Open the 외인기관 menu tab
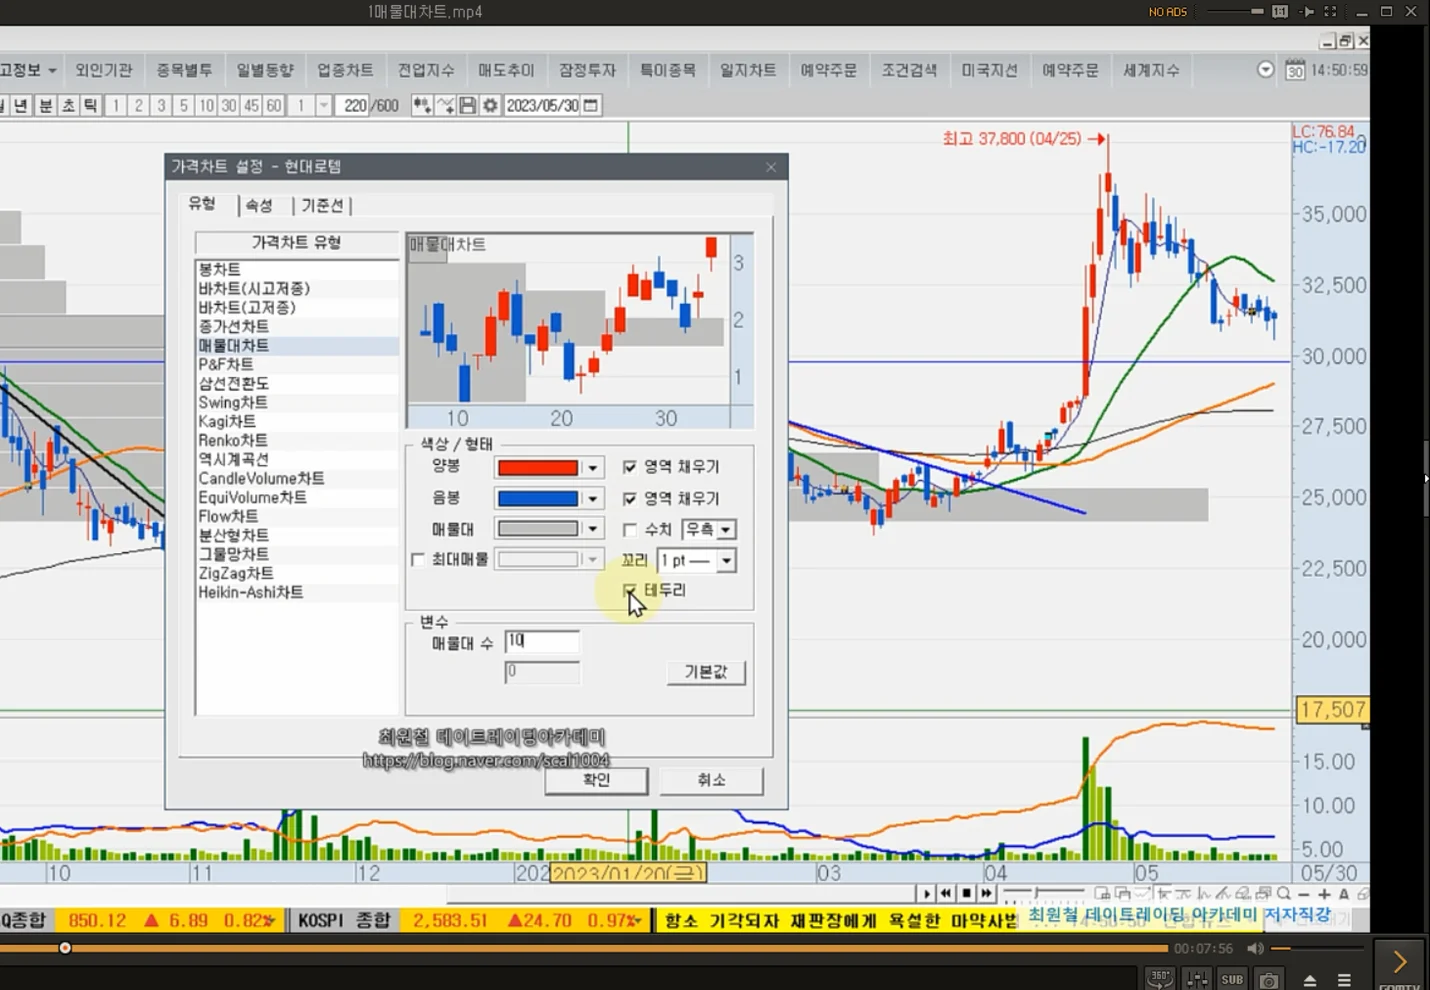1430x990 pixels. (x=104, y=70)
